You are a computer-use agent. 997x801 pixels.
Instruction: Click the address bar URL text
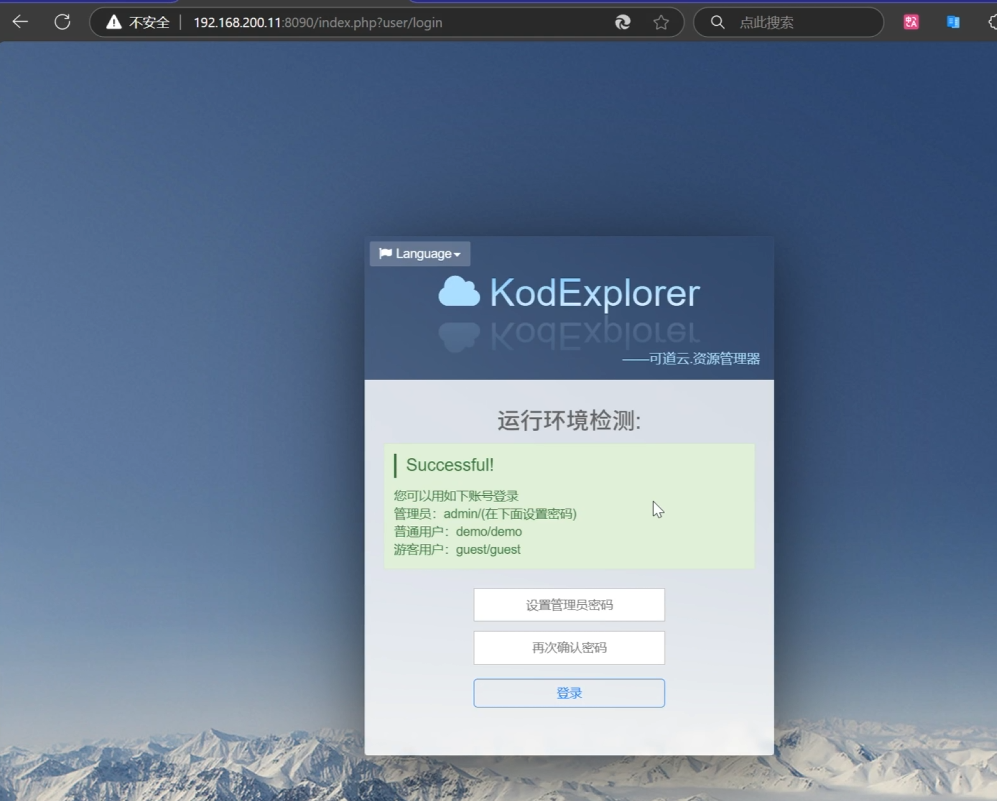(x=318, y=23)
